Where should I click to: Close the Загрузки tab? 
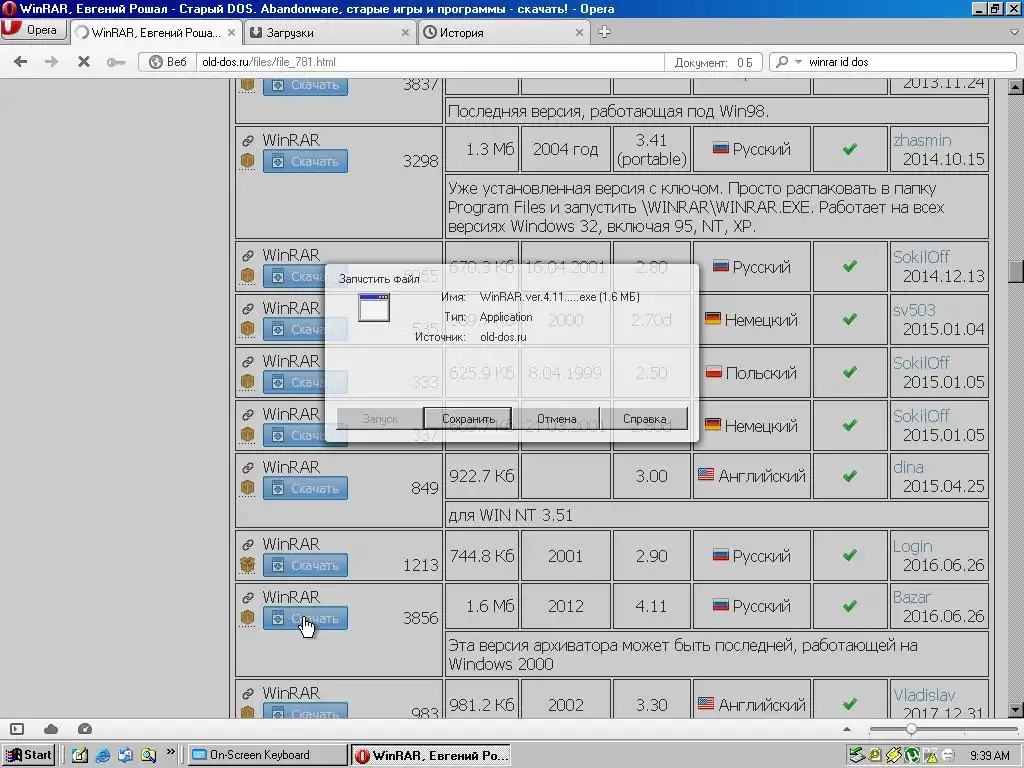405,33
